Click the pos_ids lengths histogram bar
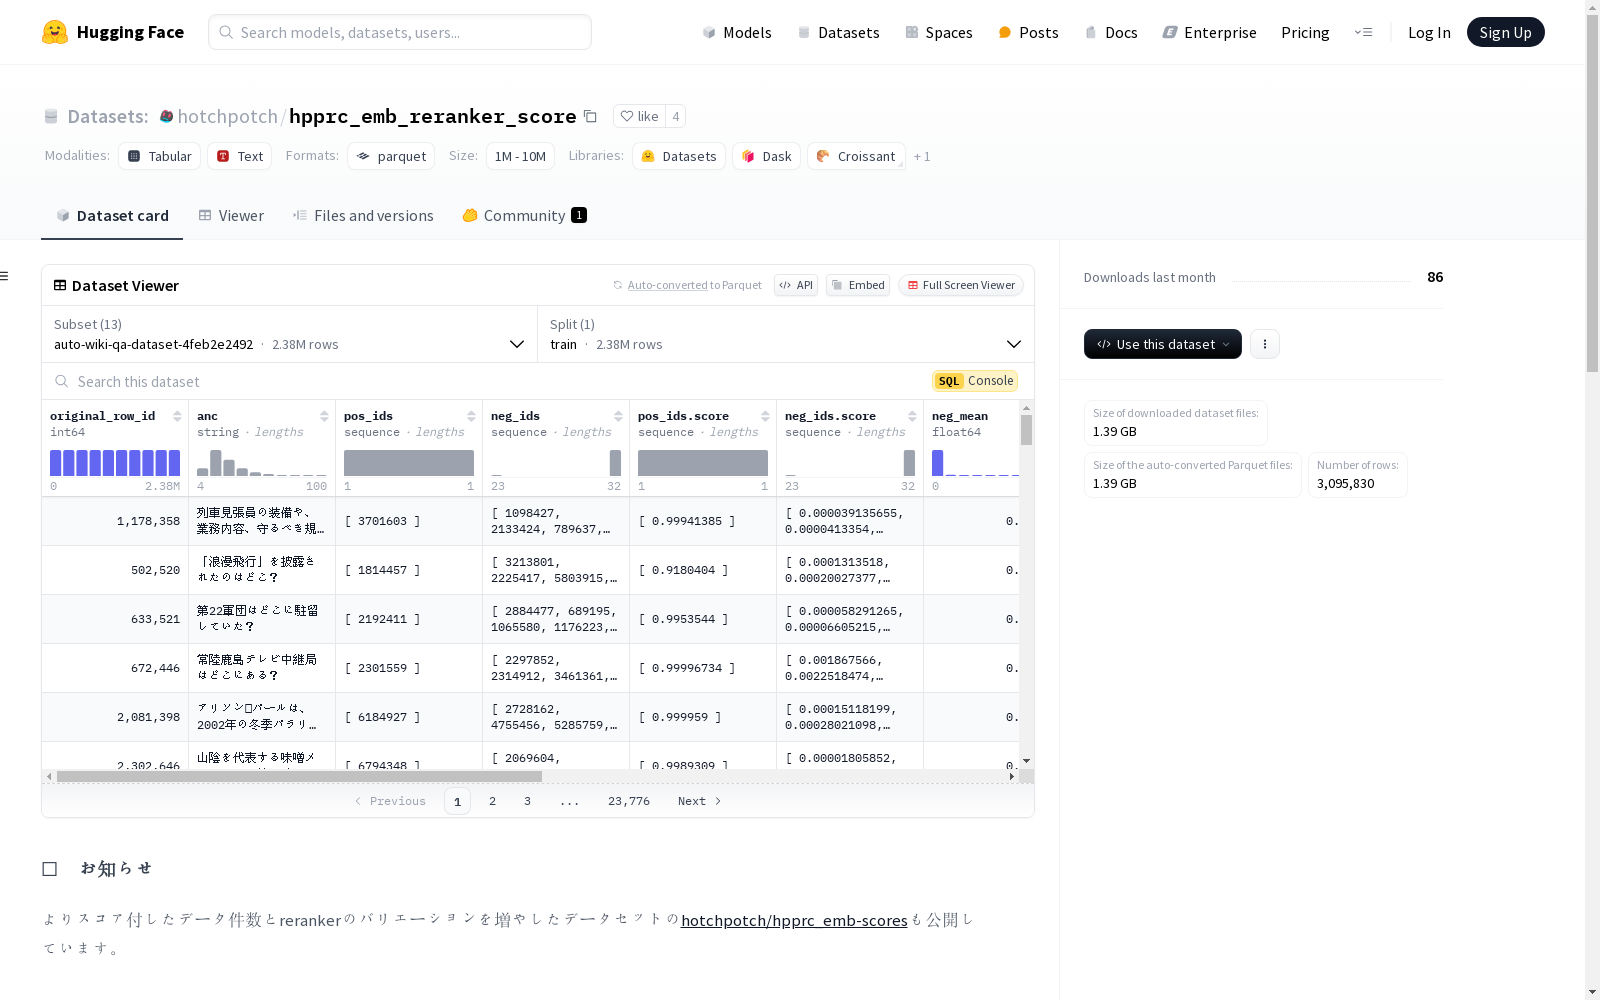 [x=409, y=462]
